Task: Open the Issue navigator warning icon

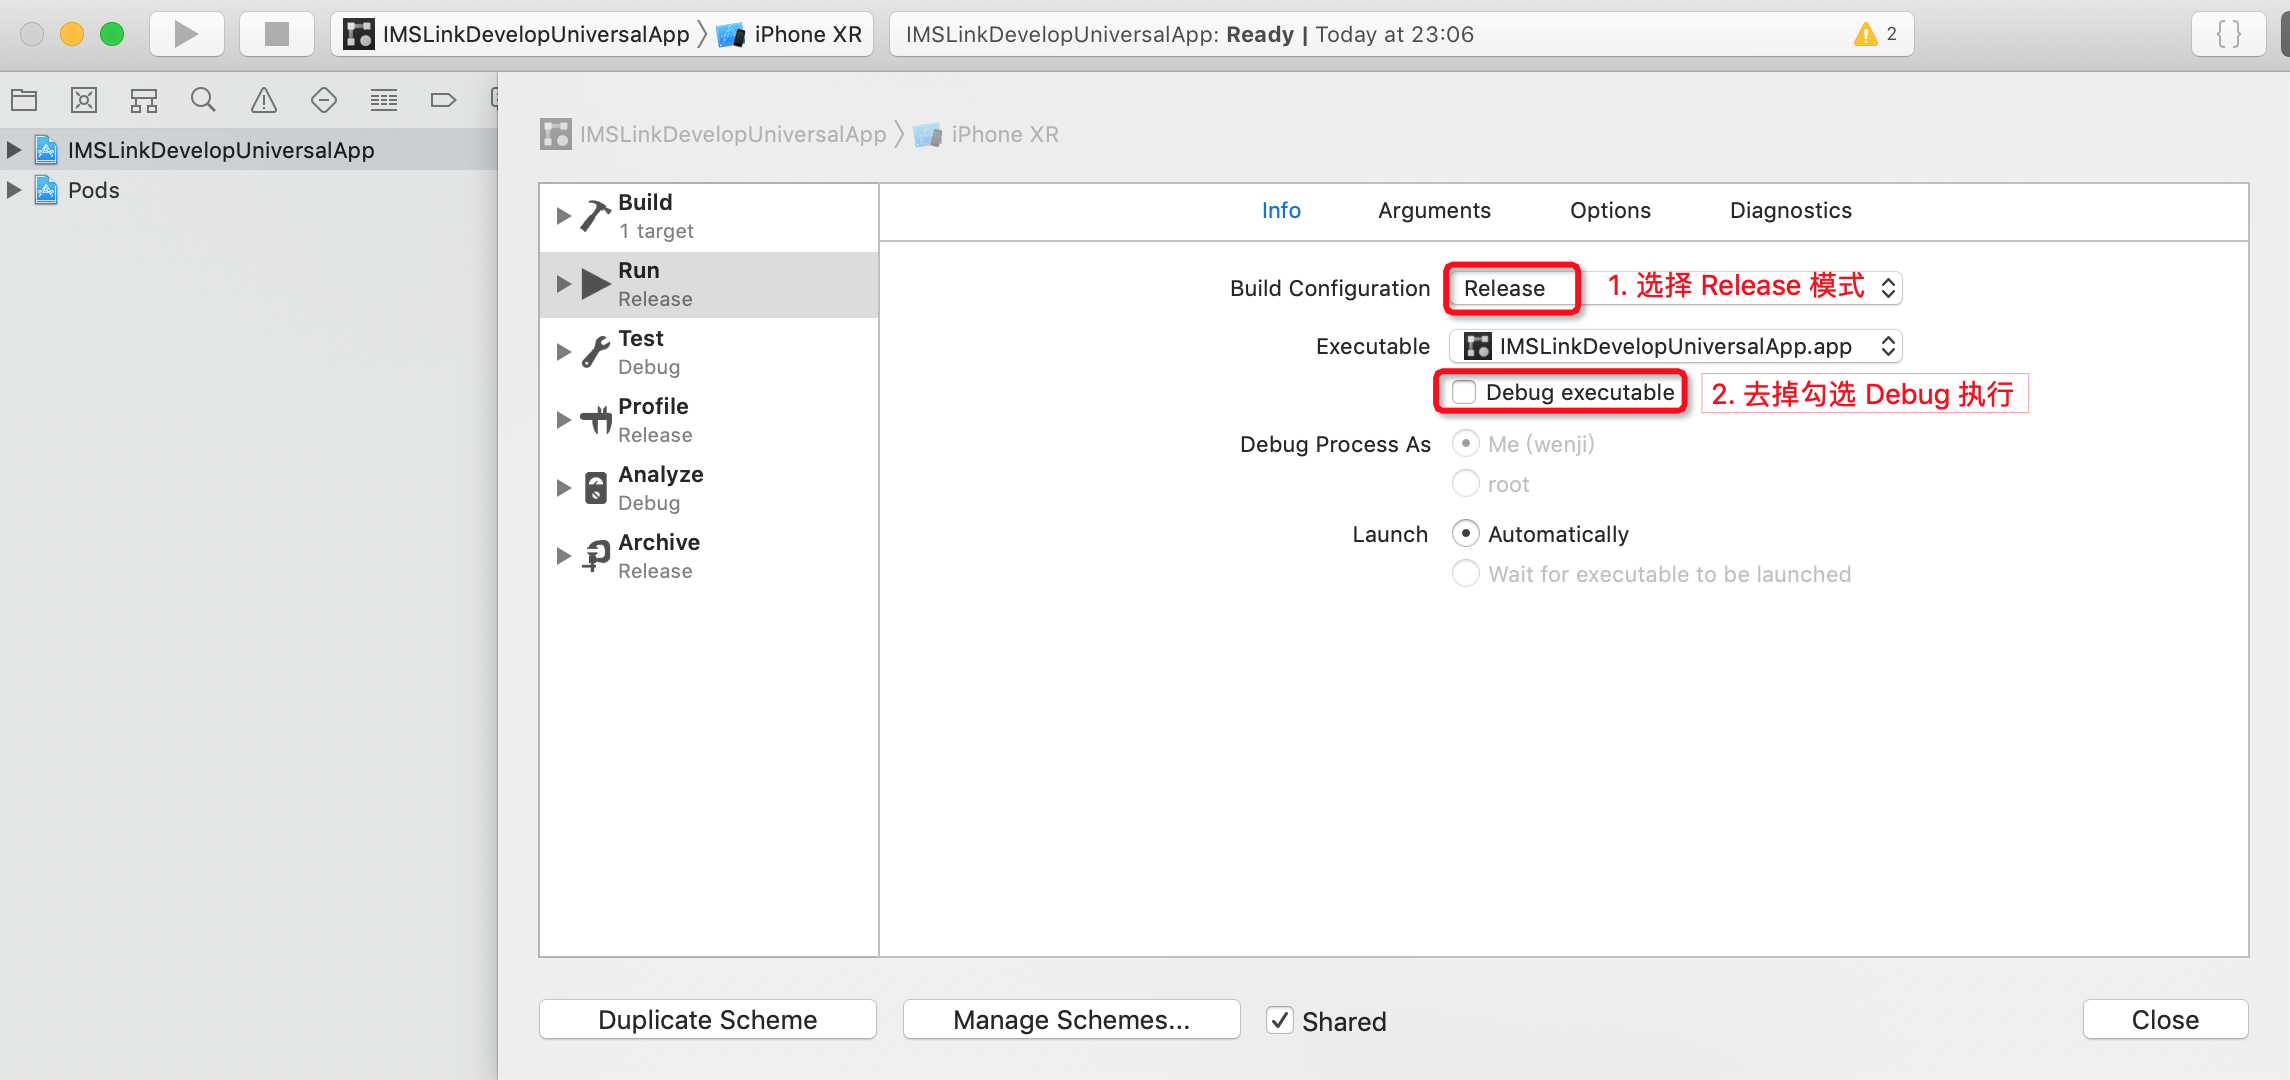Action: tap(264, 100)
